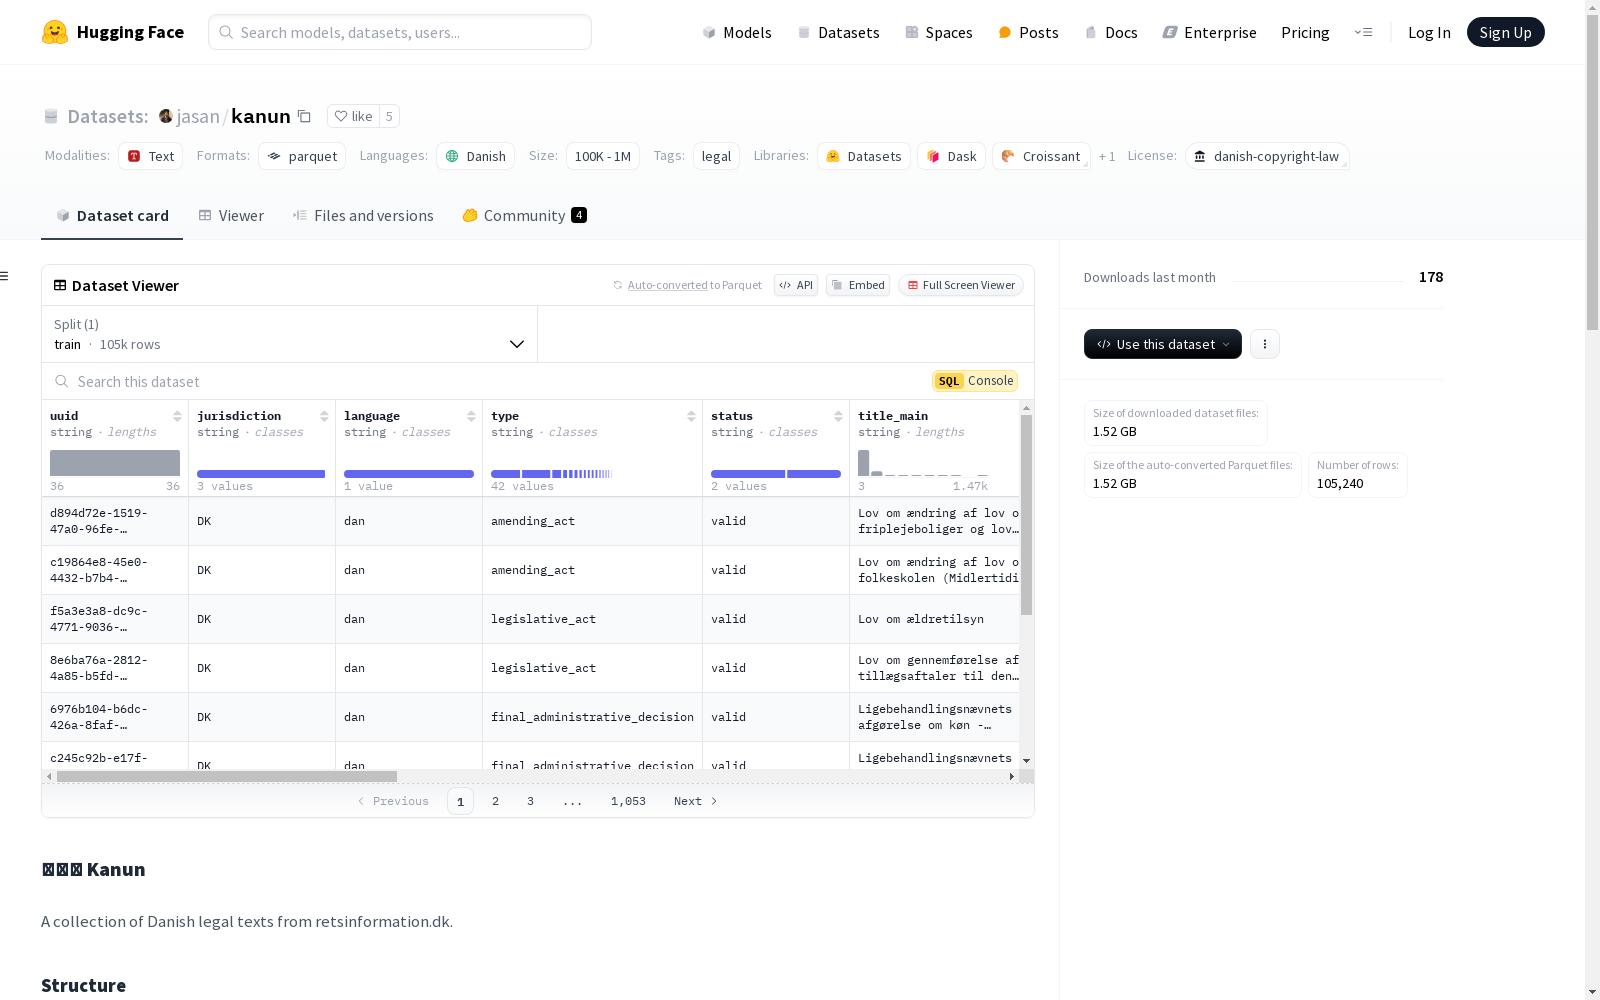Select the Danish language tag
1600x1000 pixels.
476,156
